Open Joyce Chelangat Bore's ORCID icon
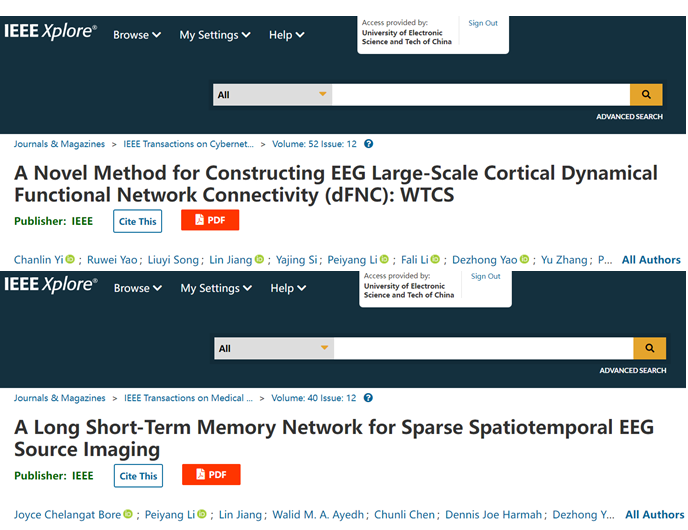 [128, 515]
